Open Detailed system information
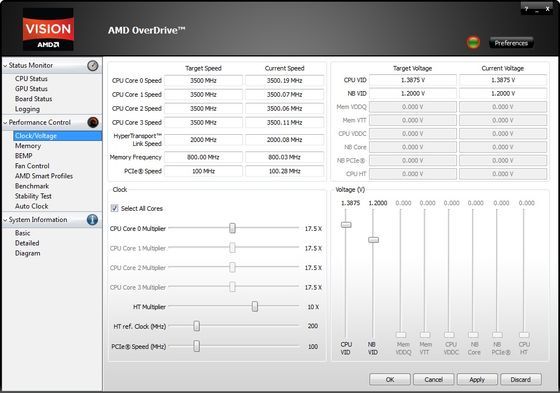Image resolution: width=560 pixels, height=393 pixels. 27,243
